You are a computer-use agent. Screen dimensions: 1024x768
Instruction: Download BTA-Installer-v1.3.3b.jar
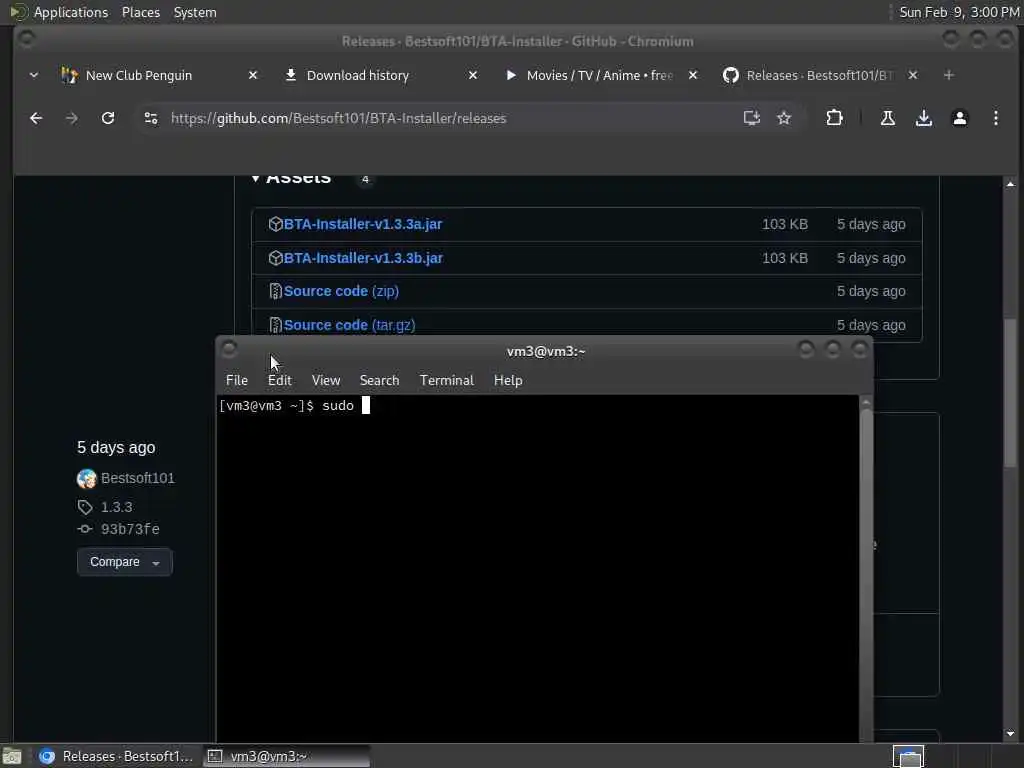(363, 258)
